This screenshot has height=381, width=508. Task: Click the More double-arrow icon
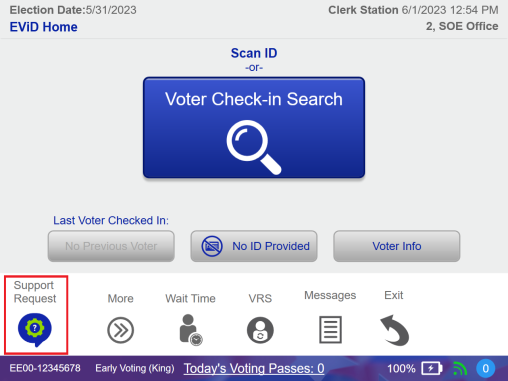(121, 330)
